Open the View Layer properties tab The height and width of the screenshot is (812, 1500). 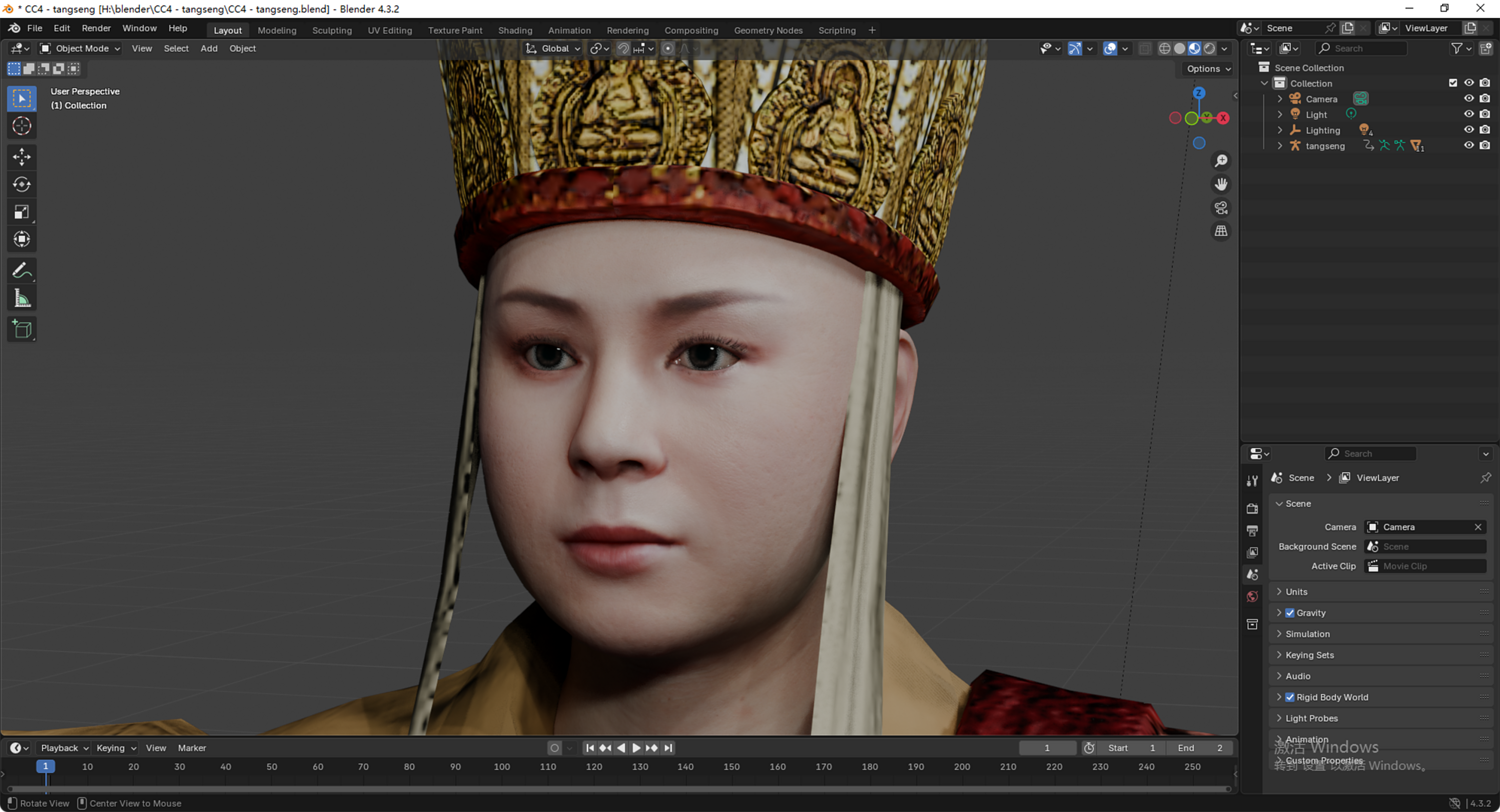(x=1252, y=553)
